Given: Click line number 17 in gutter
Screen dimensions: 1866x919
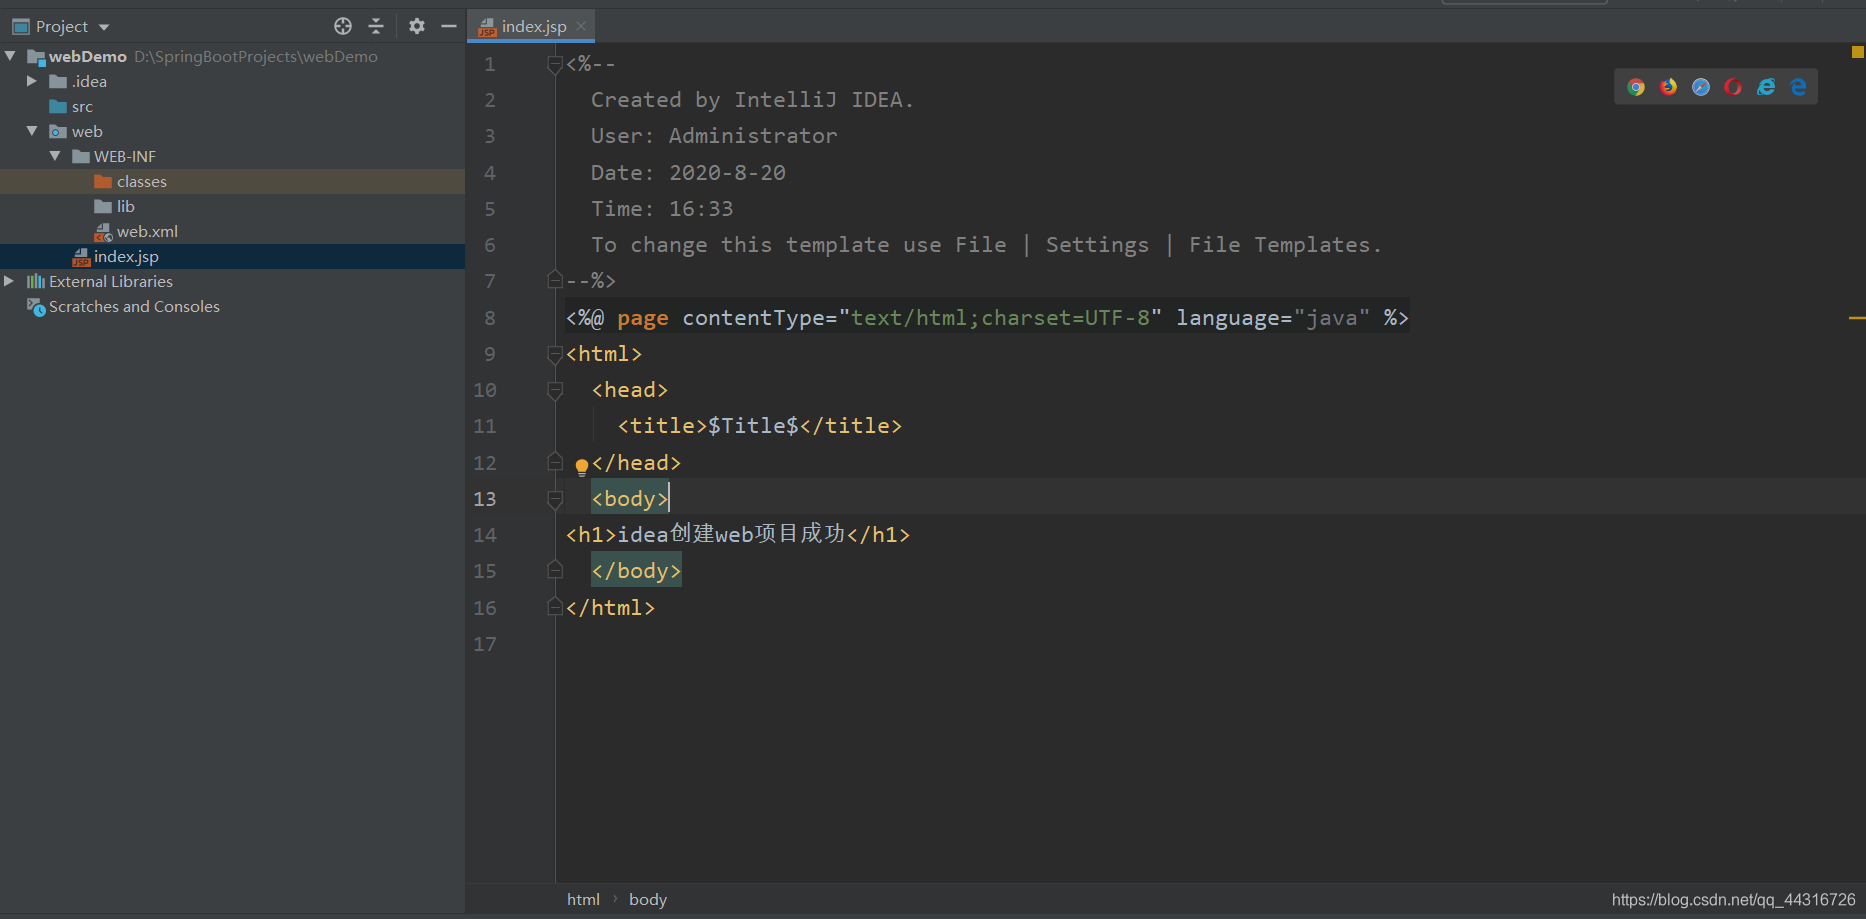Looking at the screenshot, I should click(x=485, y=644).
